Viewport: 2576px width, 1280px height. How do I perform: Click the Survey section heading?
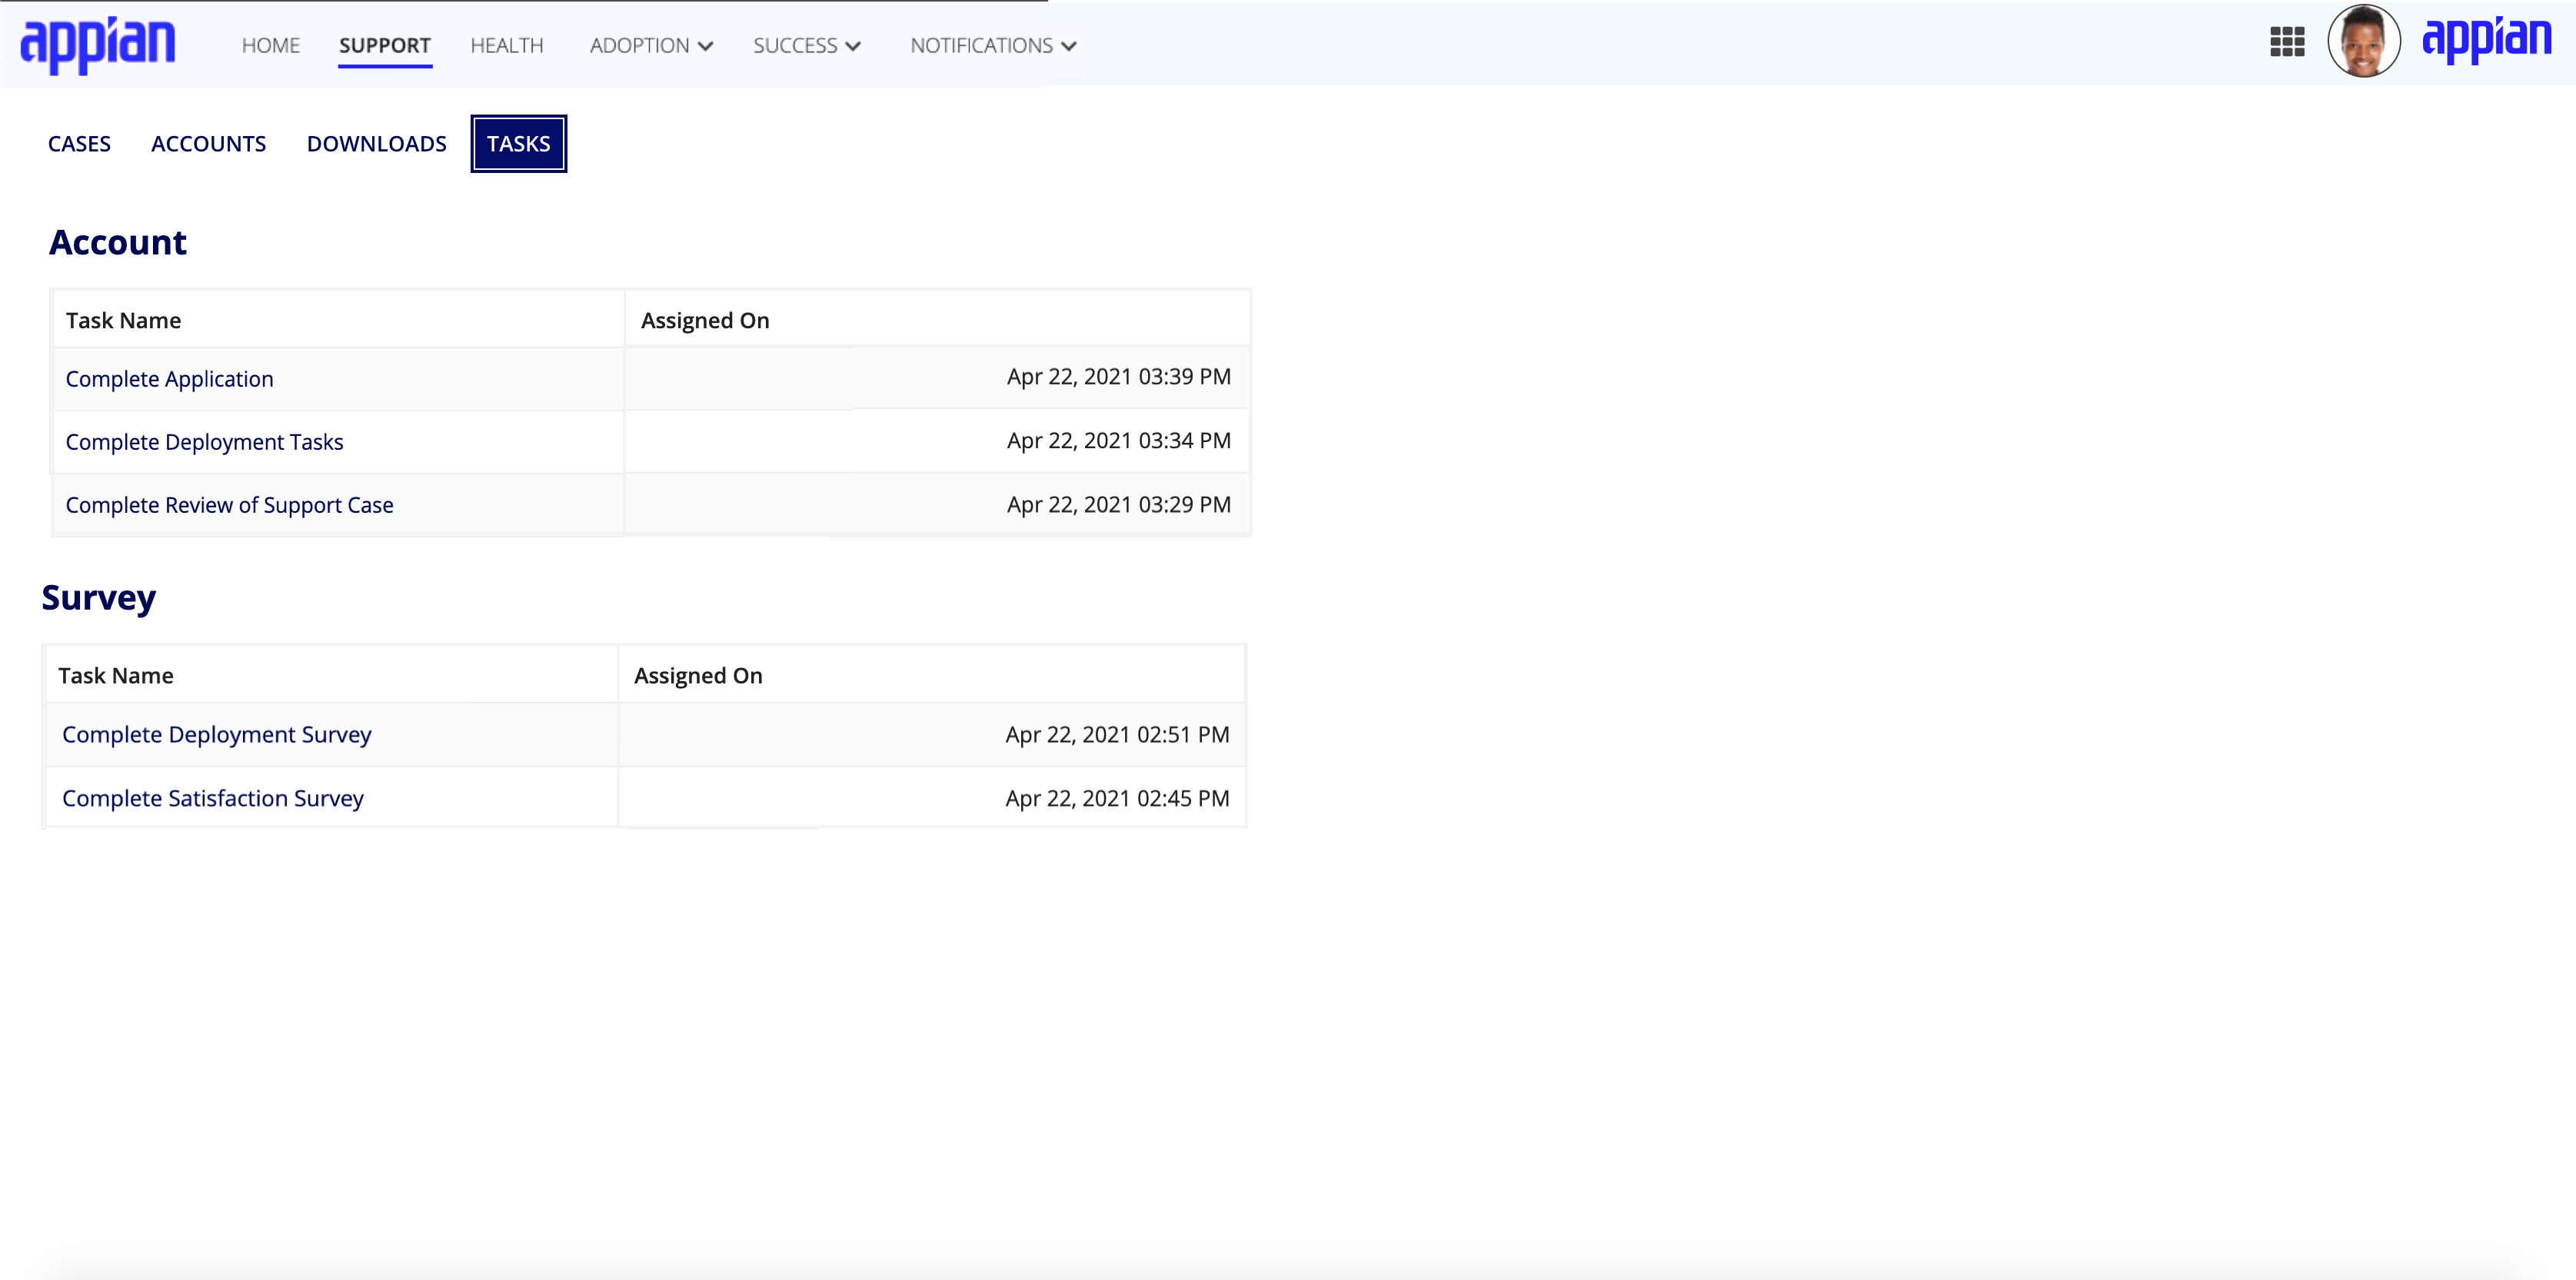(99, 598)
